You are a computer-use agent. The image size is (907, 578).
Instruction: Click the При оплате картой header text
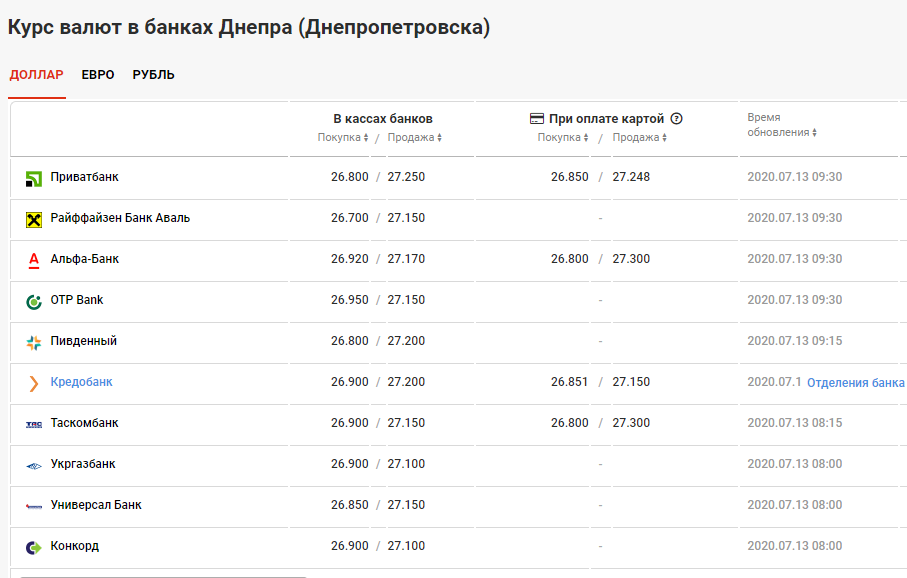click(x=606, y=119)
